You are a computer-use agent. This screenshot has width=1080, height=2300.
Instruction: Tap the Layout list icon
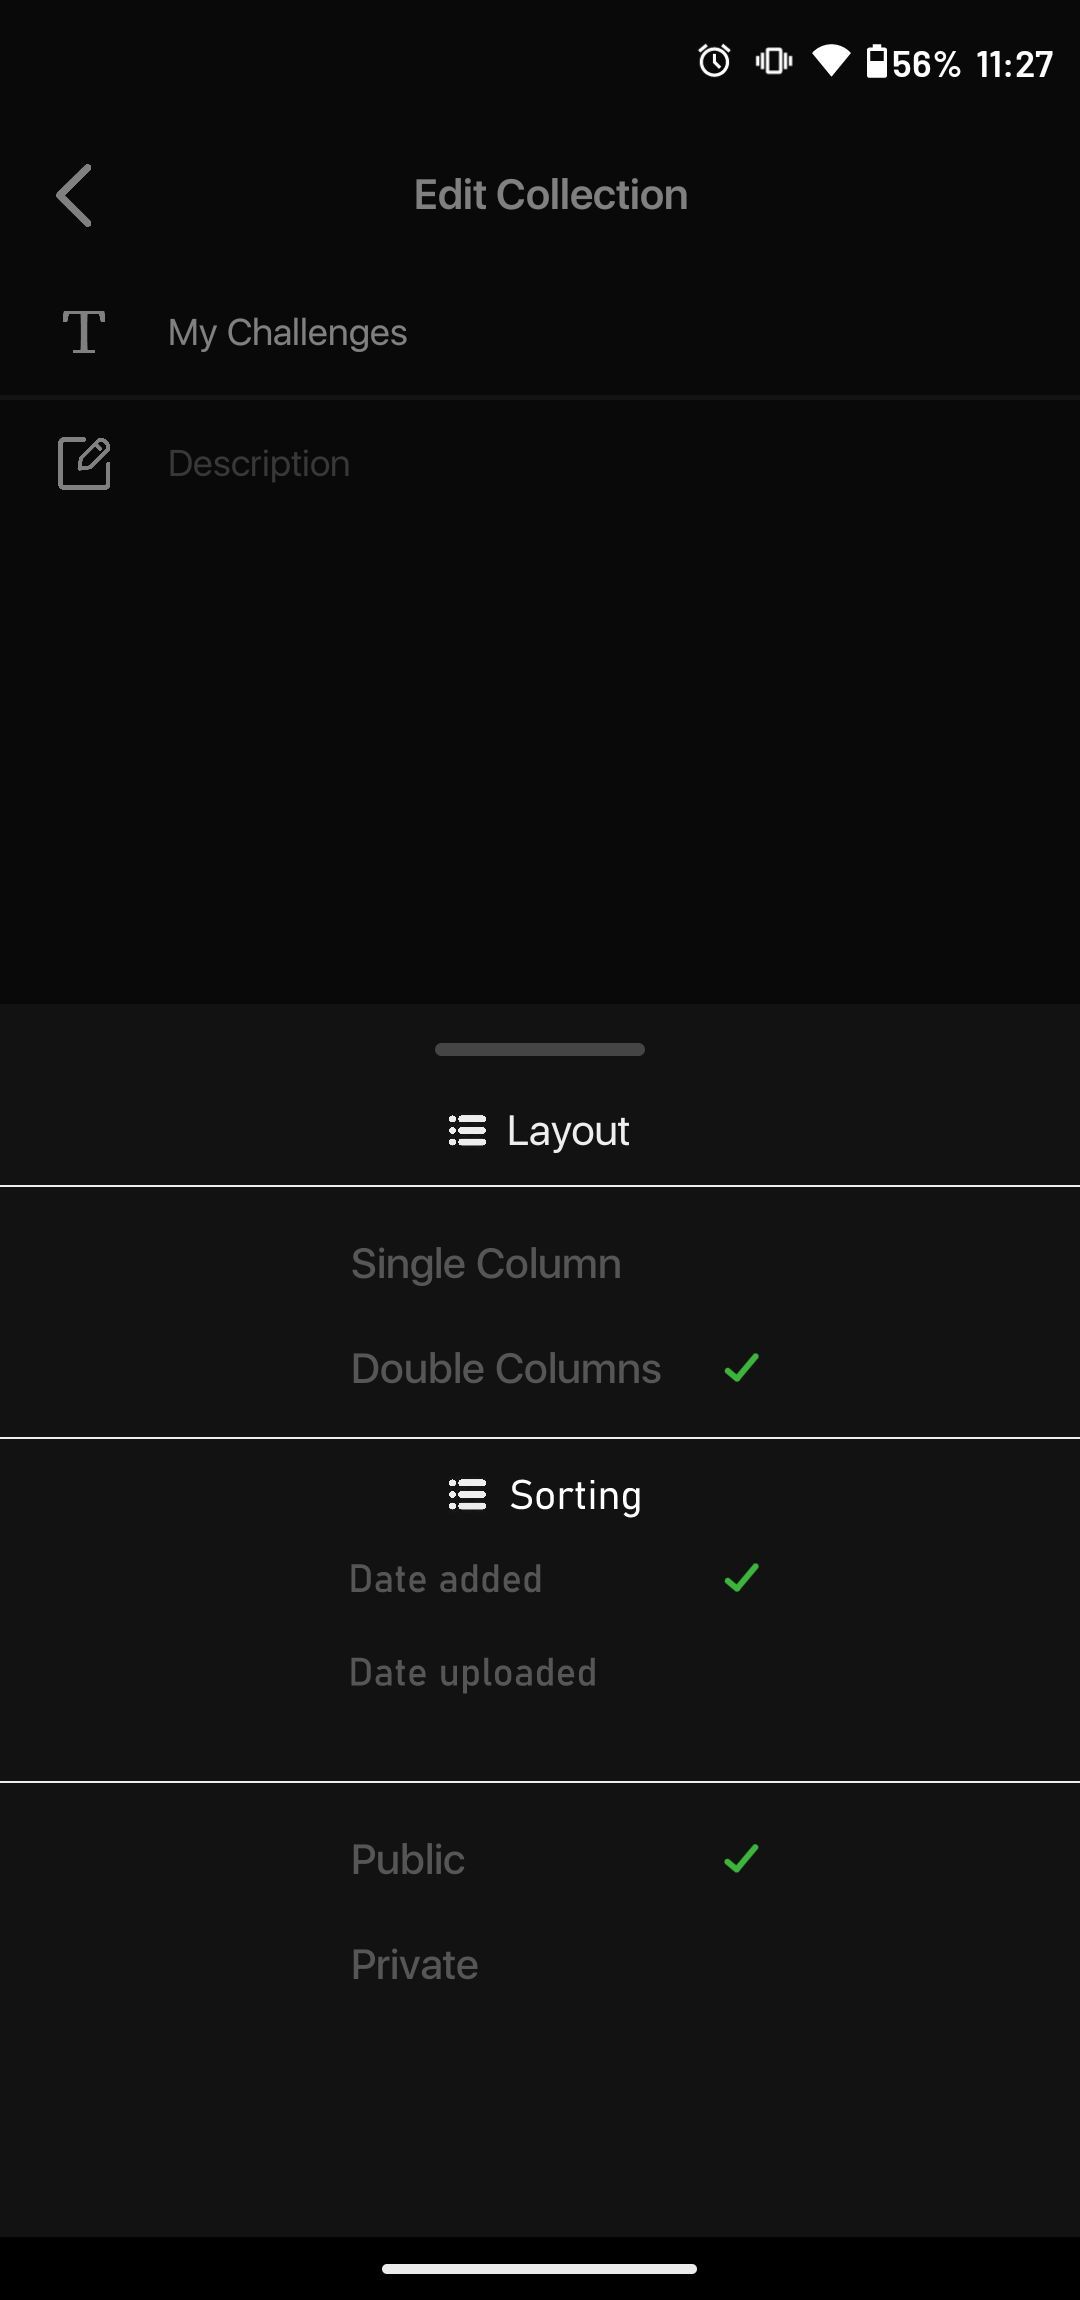467,1131
